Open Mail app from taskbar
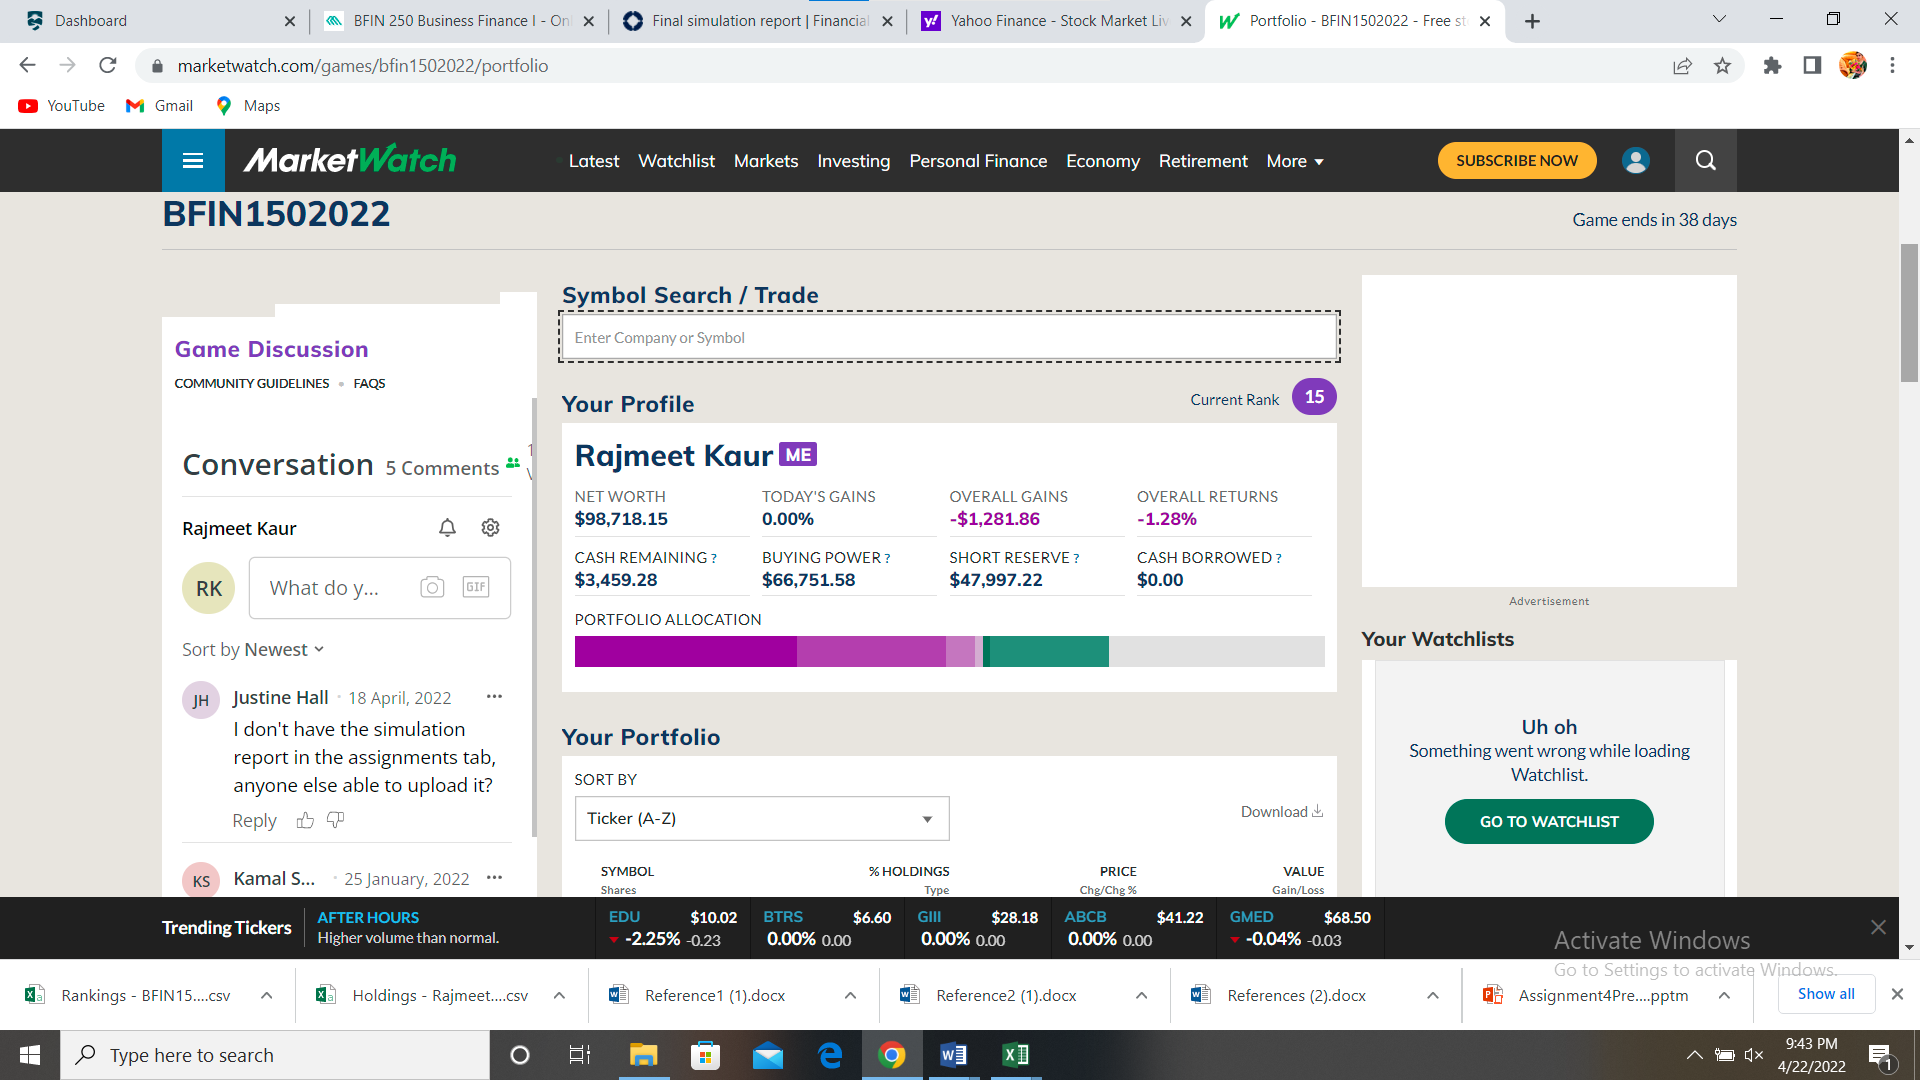This screenshot has height=1080, width=1920. pyautogui.click(x=767, y=1055)
